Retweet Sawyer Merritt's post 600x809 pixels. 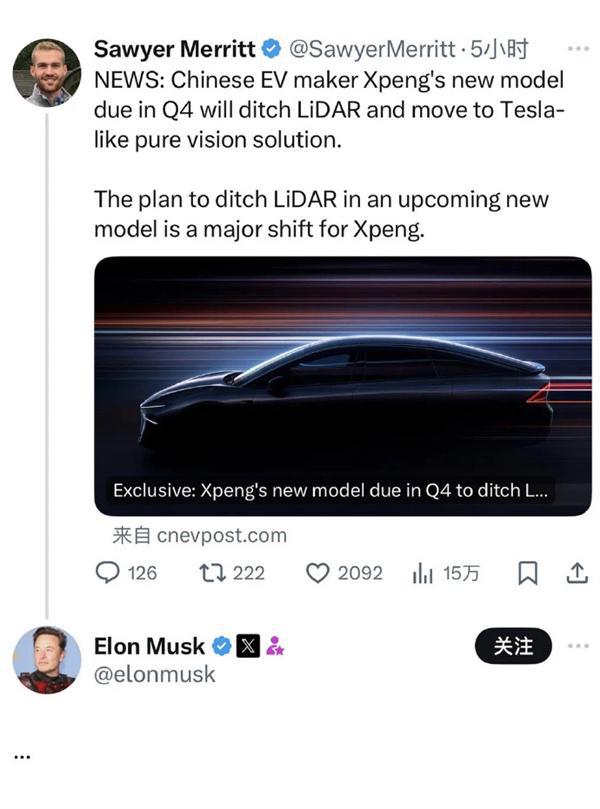point(210,572)
